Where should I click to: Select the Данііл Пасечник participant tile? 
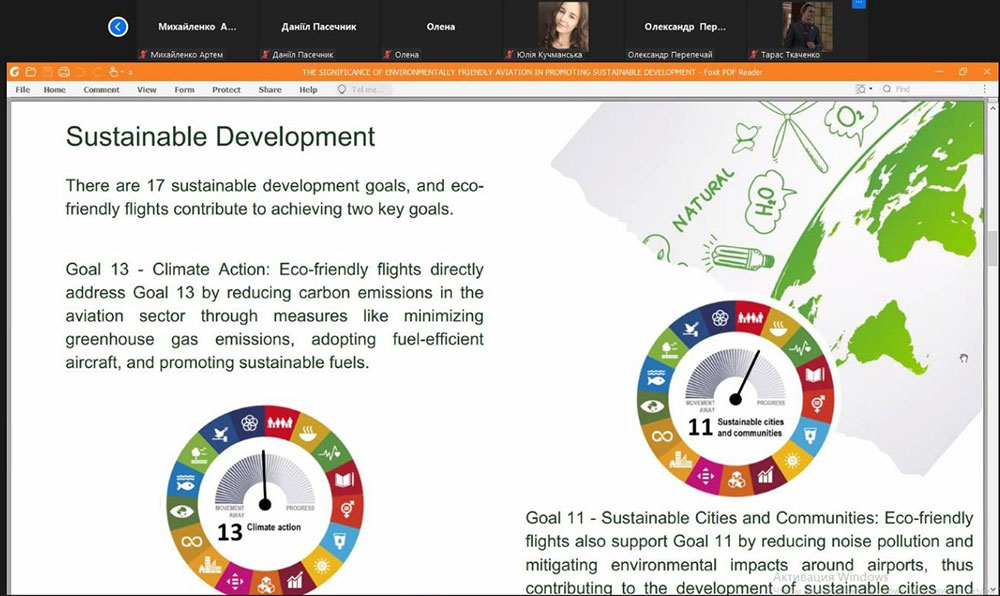point(319,30)
